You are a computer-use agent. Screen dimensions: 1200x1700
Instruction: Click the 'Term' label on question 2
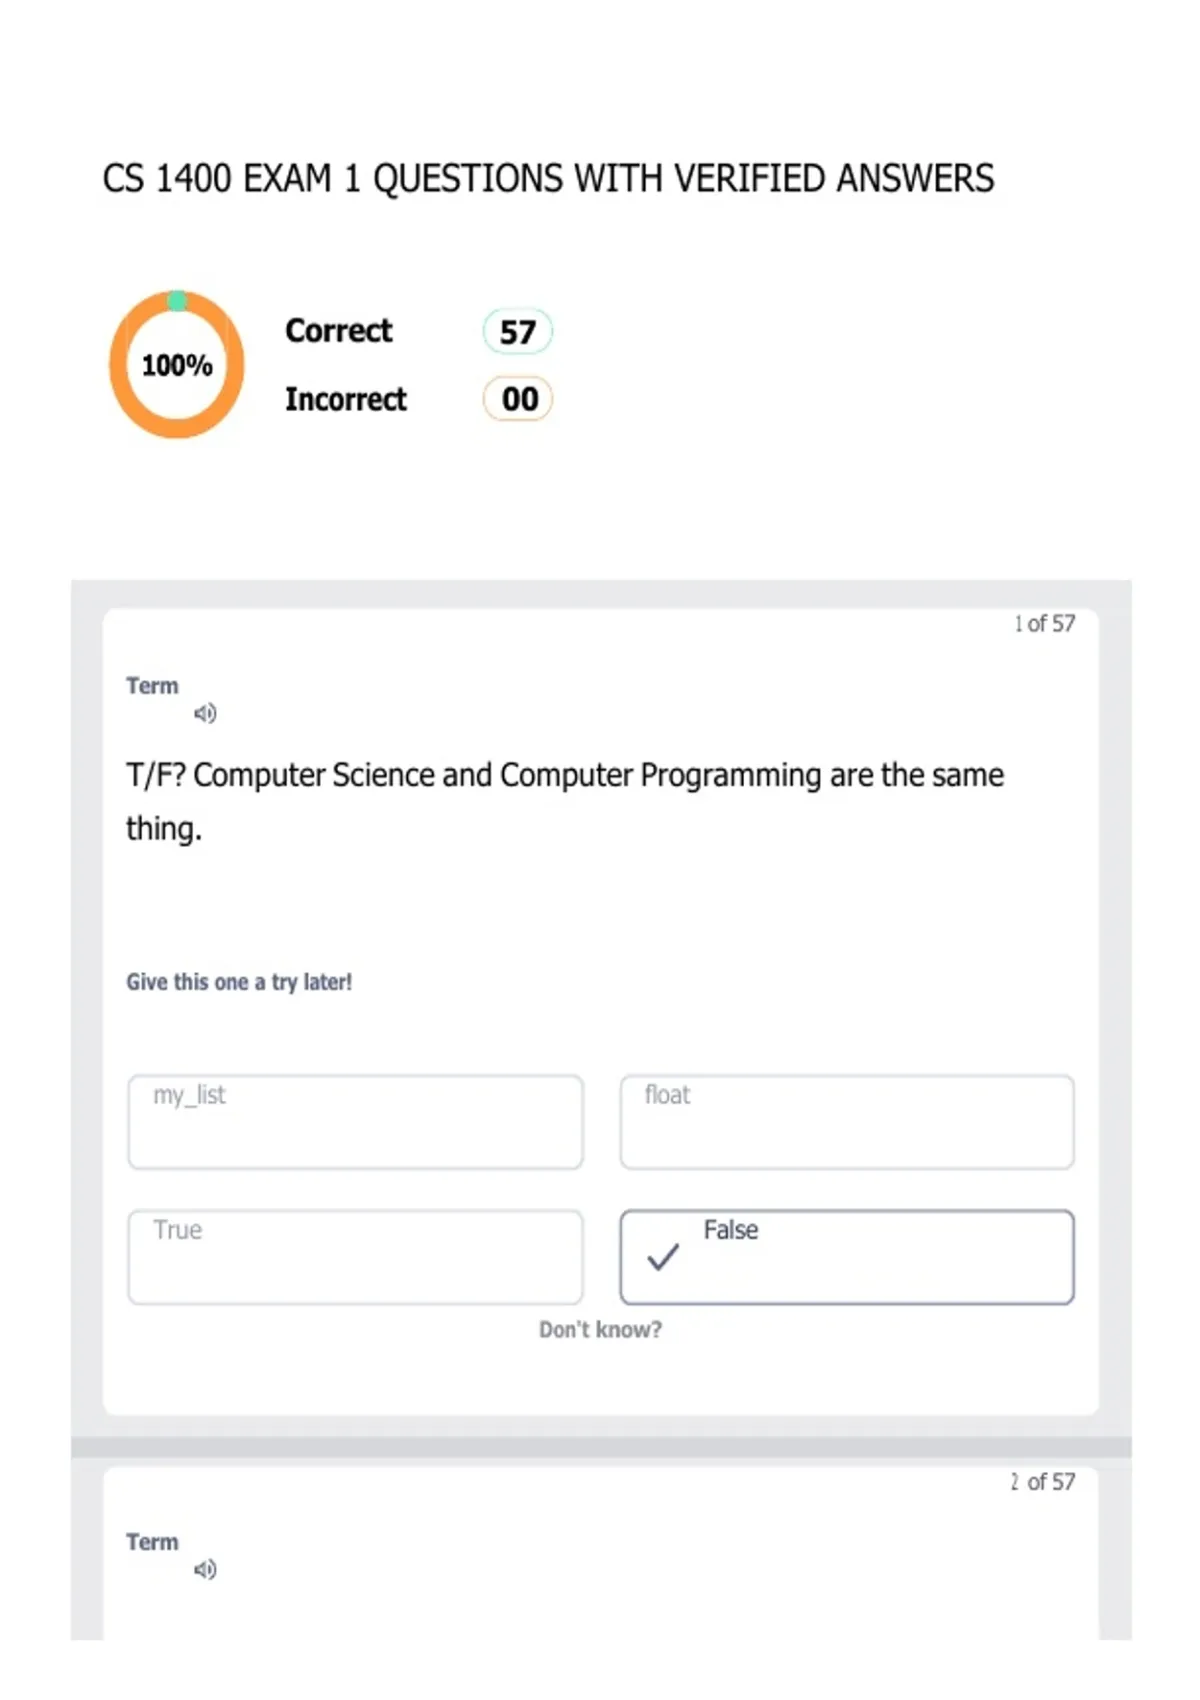[152, 1542]
